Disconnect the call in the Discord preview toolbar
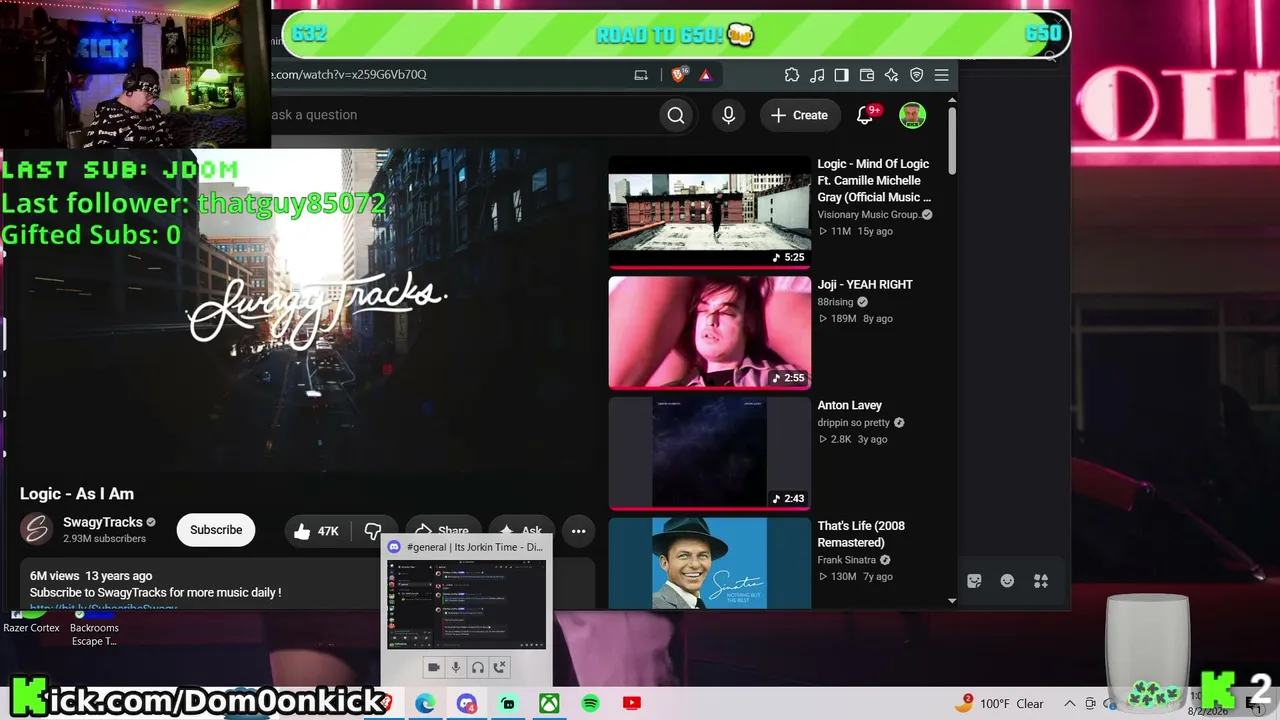The image size is (1280, 720). click(x=500, y=667)
